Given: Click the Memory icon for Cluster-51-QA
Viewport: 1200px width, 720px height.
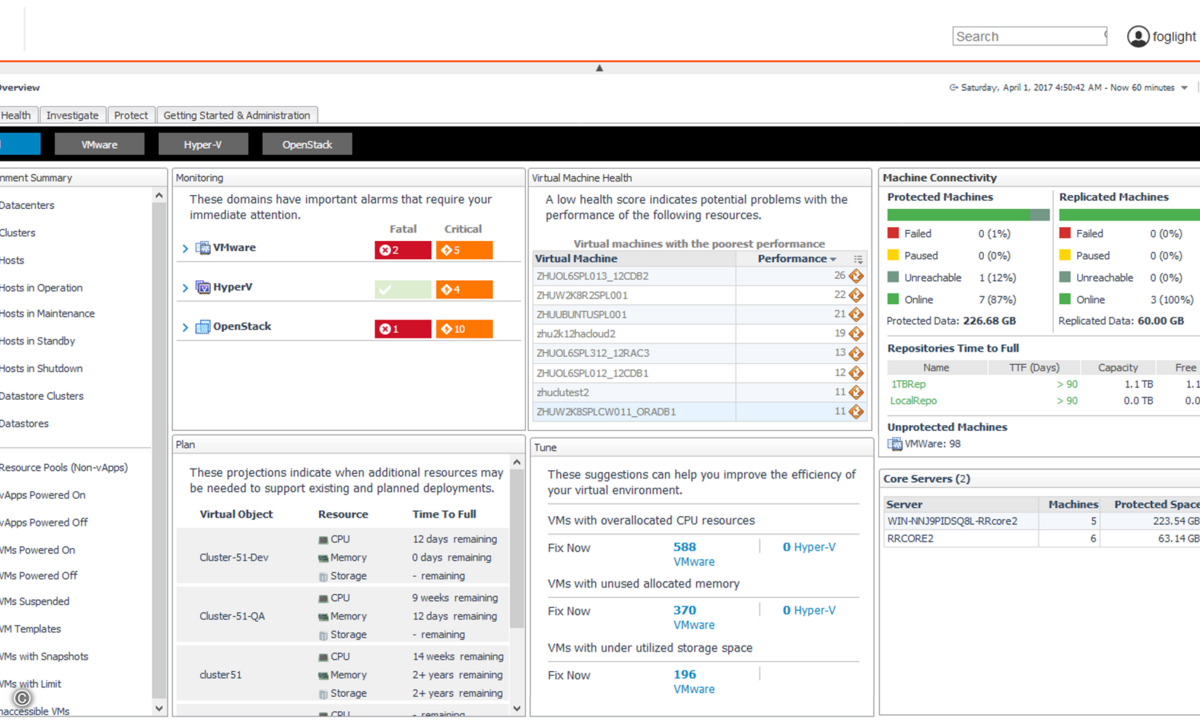Looking at the screenshot, I should pos(323,616).
